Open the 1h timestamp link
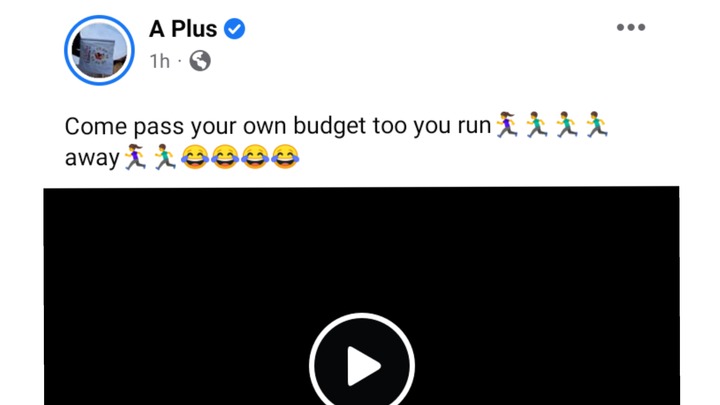720x405 pixels. tap(160, 61)
